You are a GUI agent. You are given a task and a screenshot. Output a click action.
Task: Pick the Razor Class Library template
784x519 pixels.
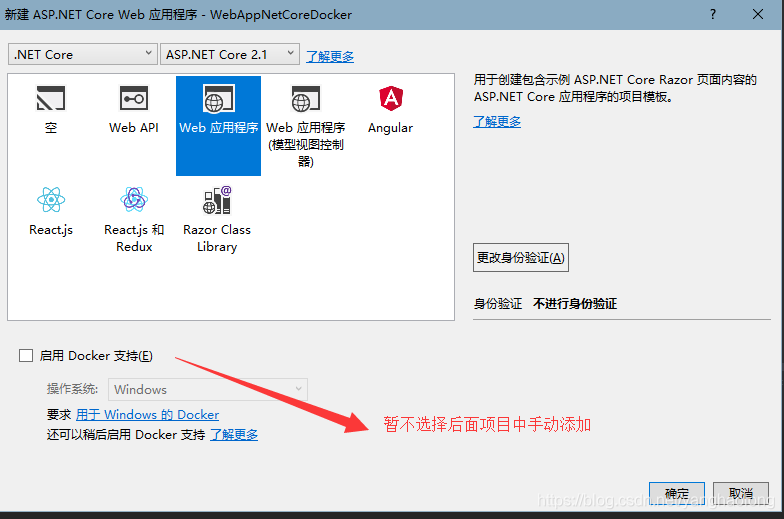point(217,219)
